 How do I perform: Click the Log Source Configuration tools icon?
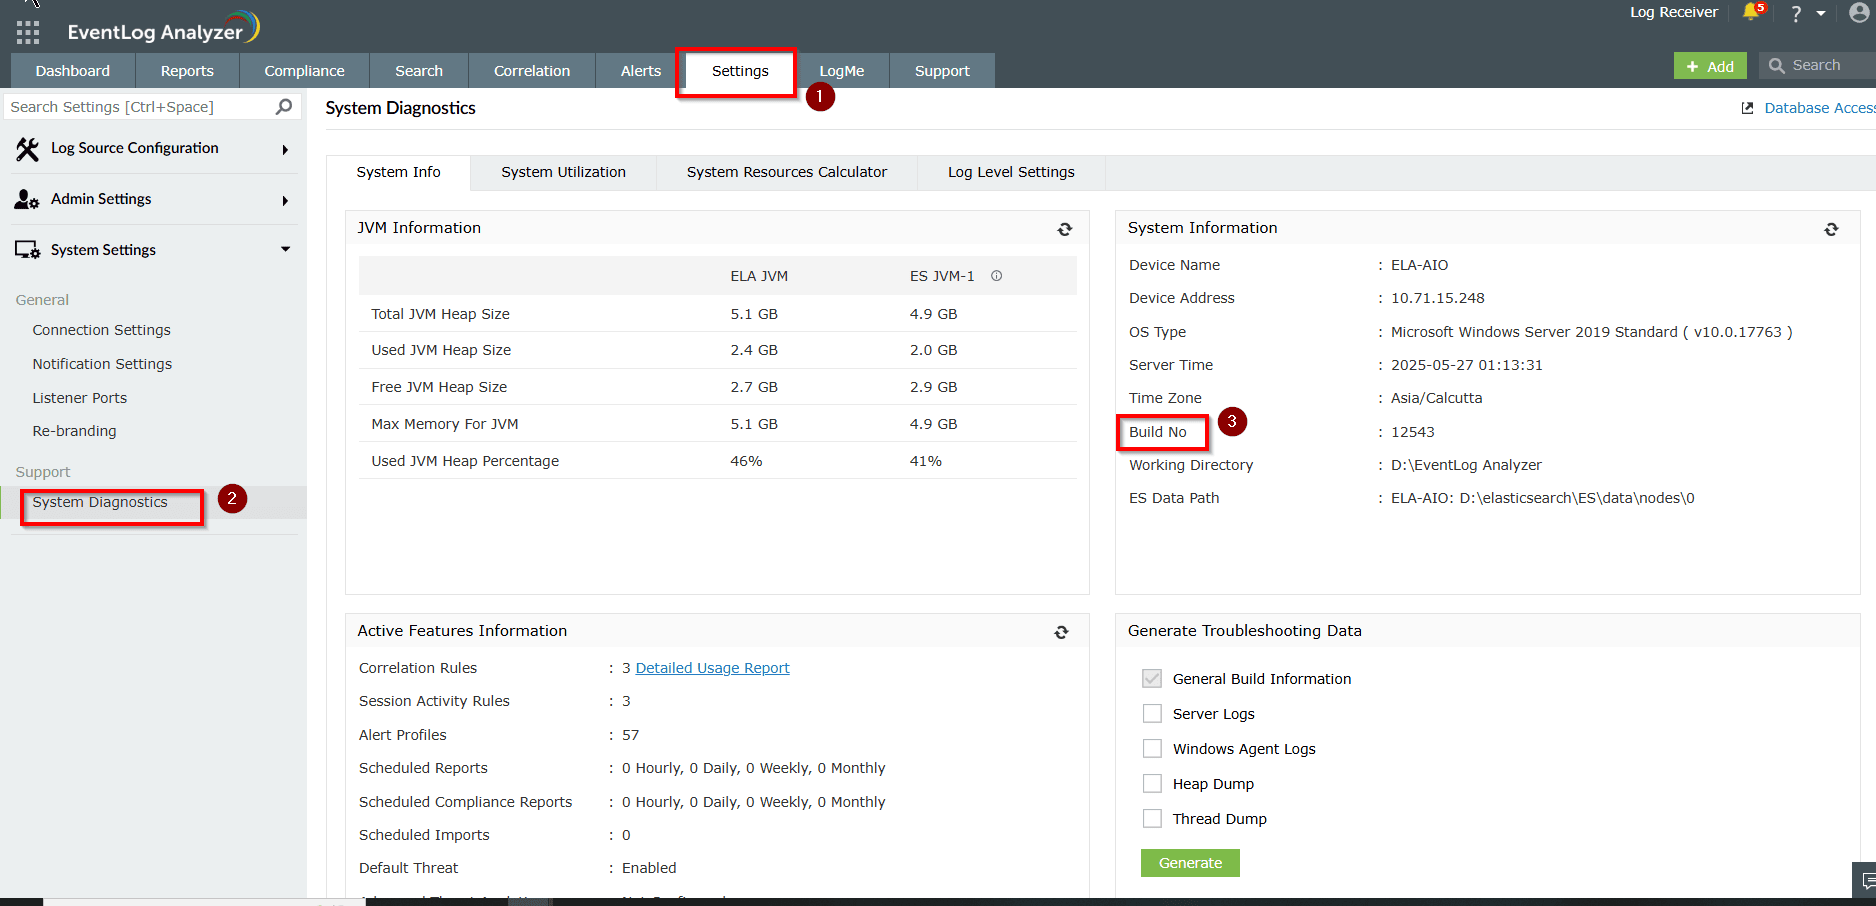coord(27,149)
